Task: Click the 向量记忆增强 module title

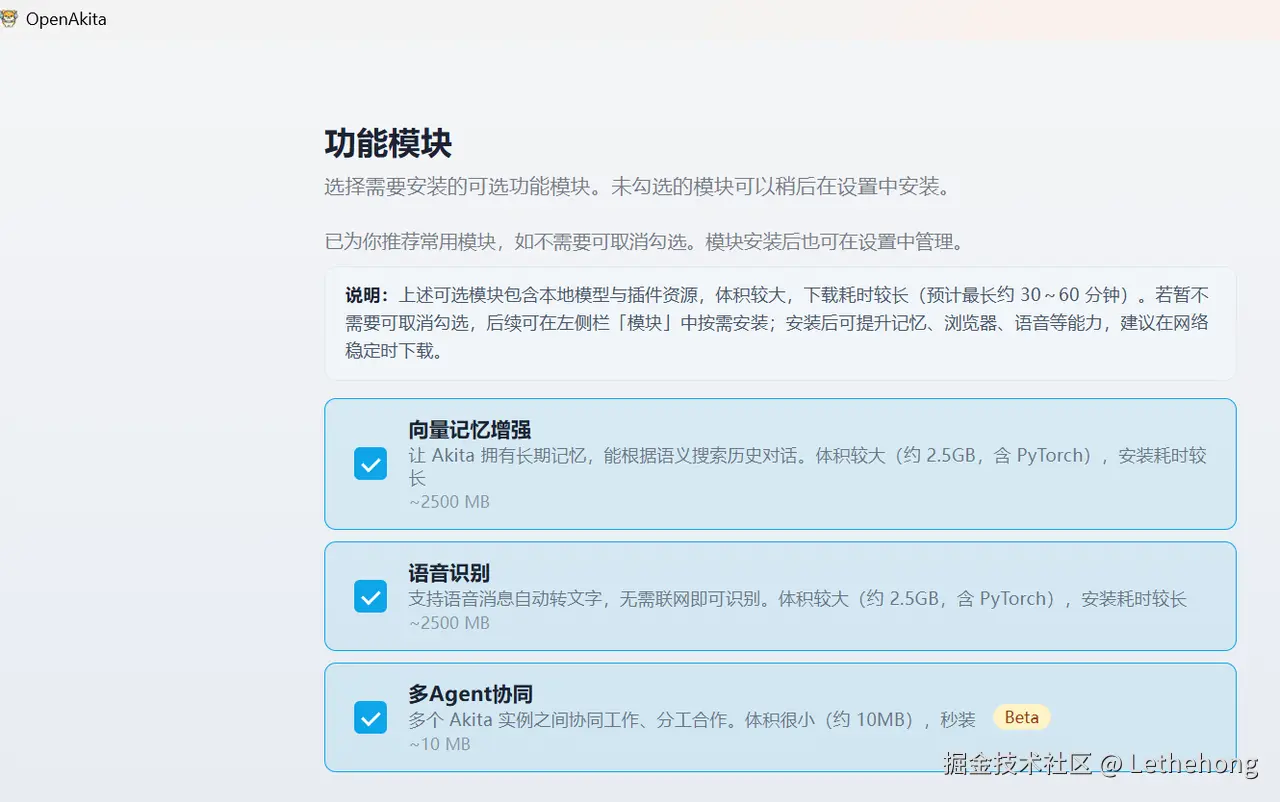Action: [470, 430]
